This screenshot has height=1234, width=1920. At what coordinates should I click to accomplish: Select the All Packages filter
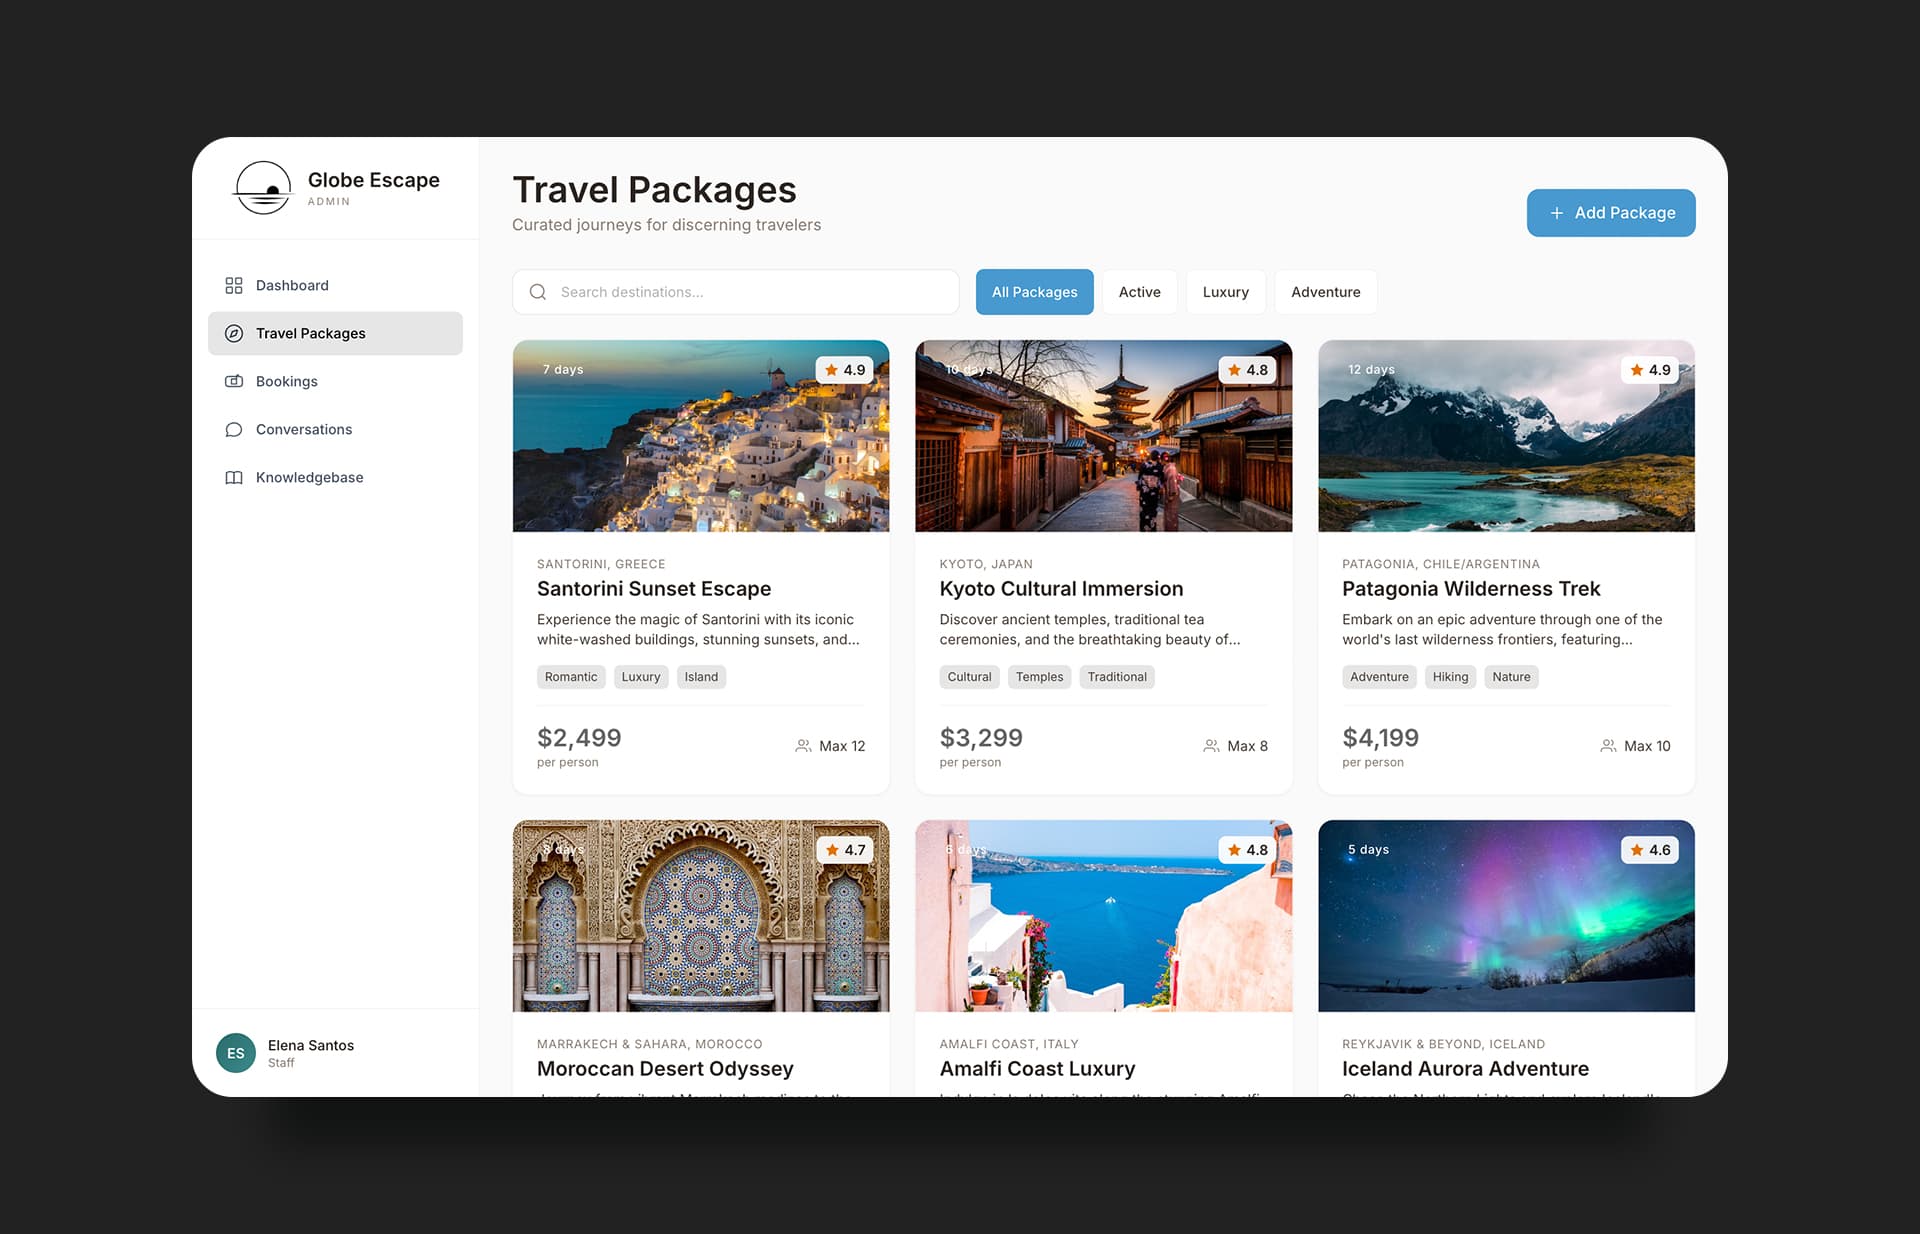[1034, 292]
